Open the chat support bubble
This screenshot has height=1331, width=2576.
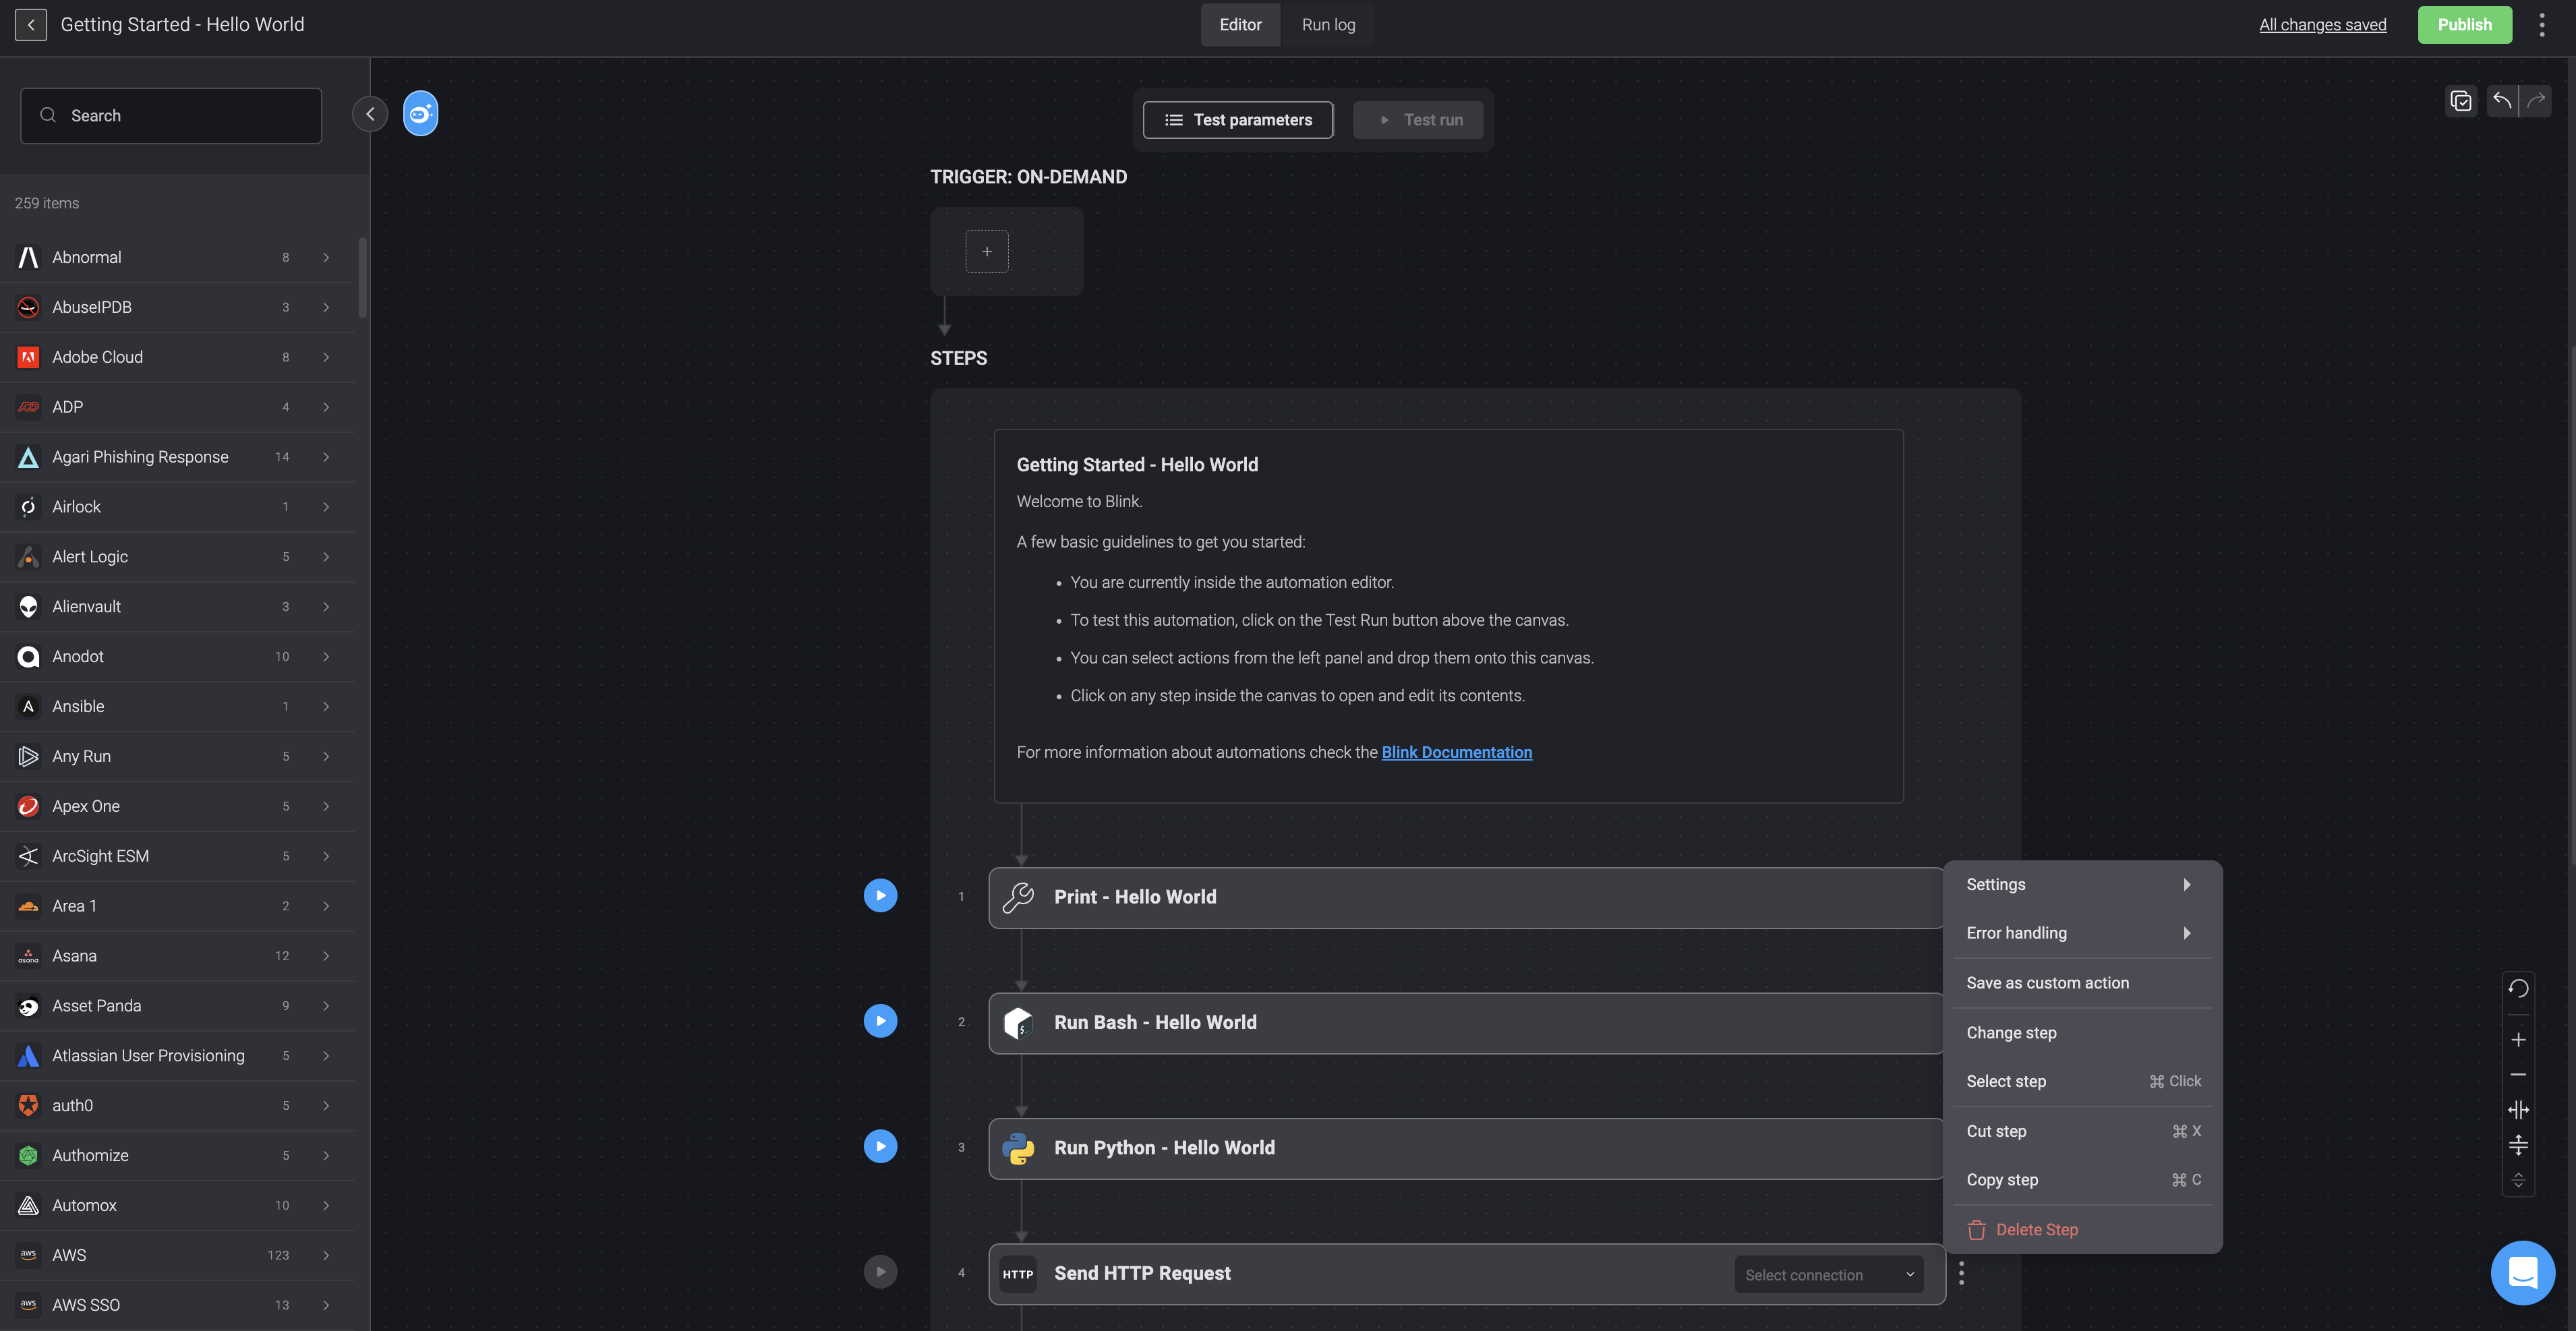(x=2522, y=1273)
